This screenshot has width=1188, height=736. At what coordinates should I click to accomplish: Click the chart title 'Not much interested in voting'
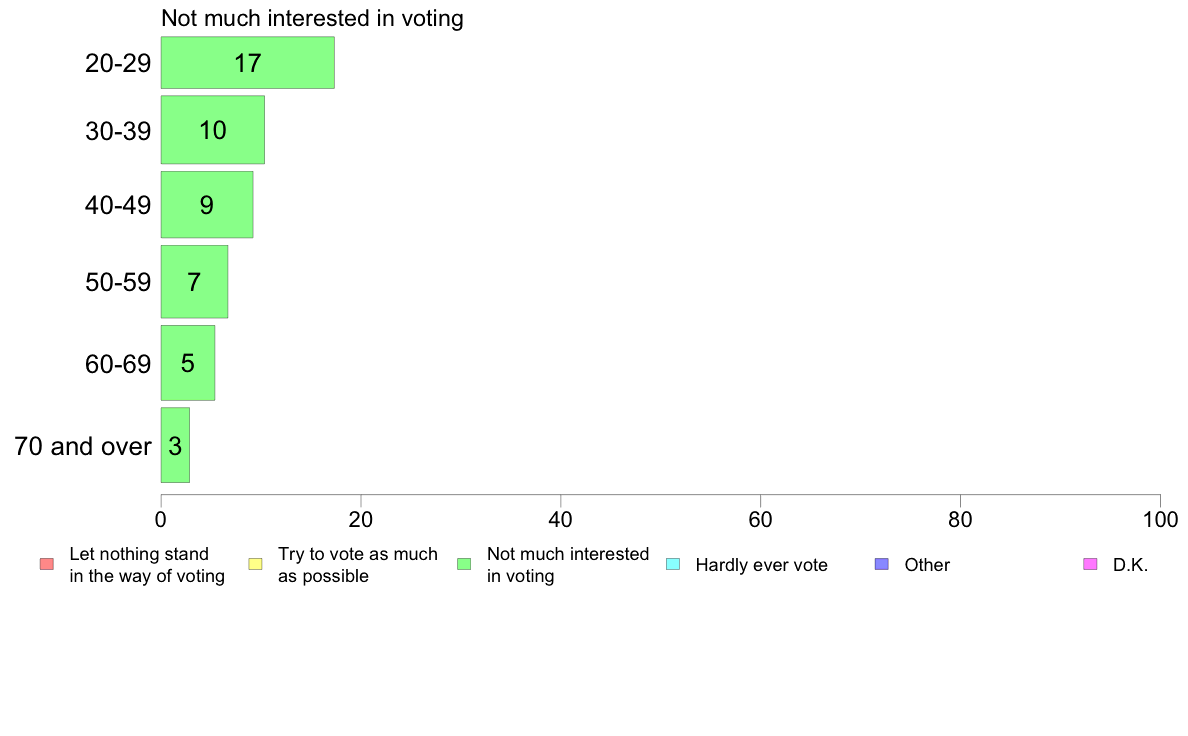(312, 18)
